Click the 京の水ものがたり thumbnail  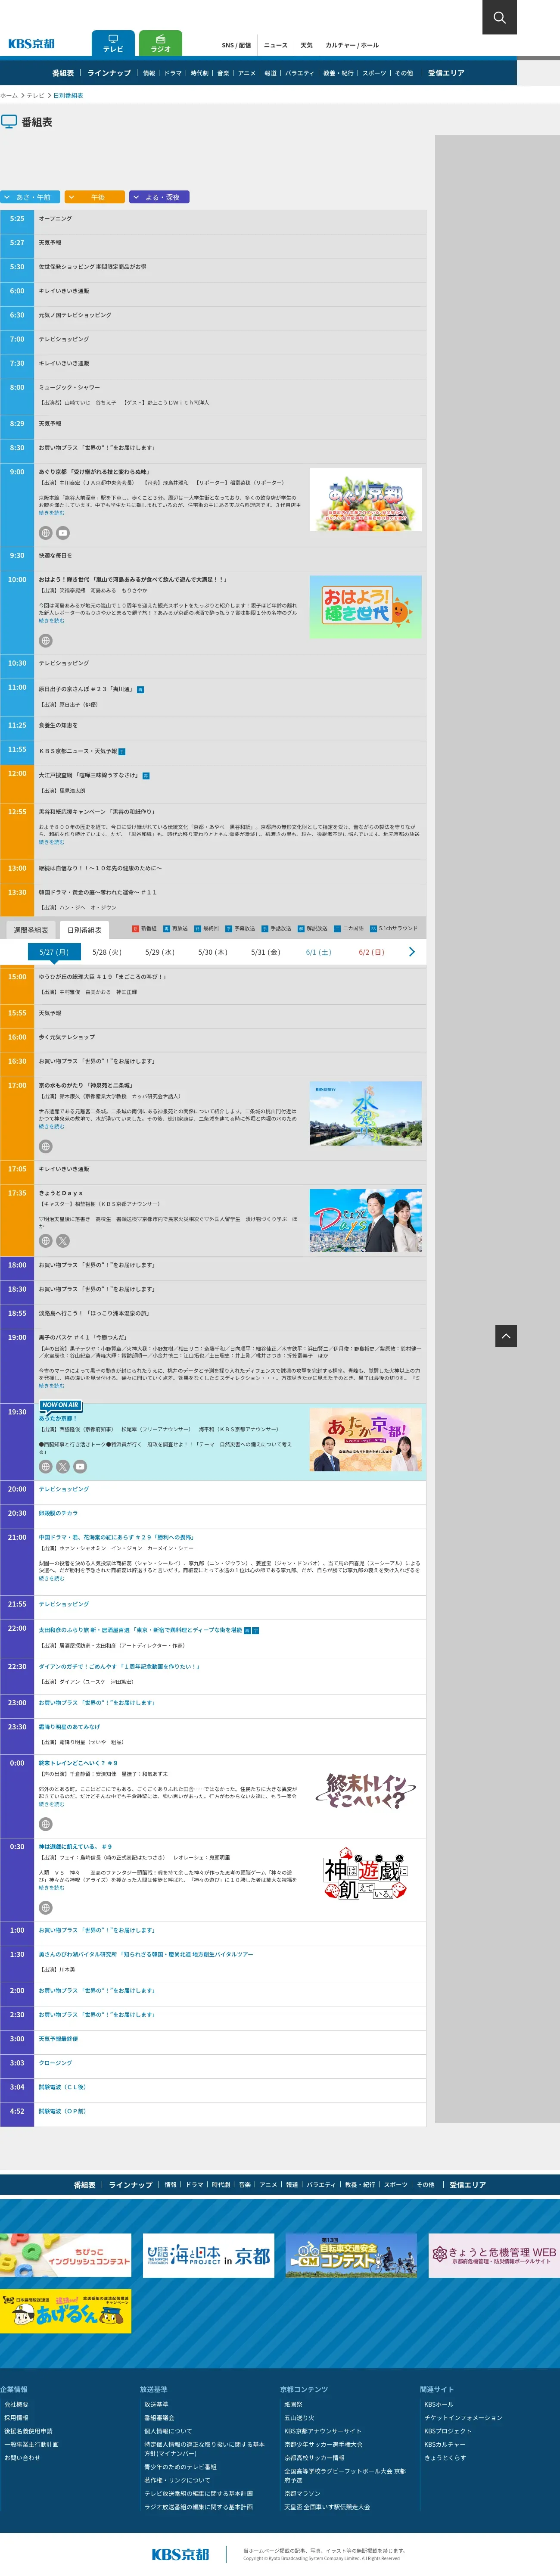[365, 1113]
